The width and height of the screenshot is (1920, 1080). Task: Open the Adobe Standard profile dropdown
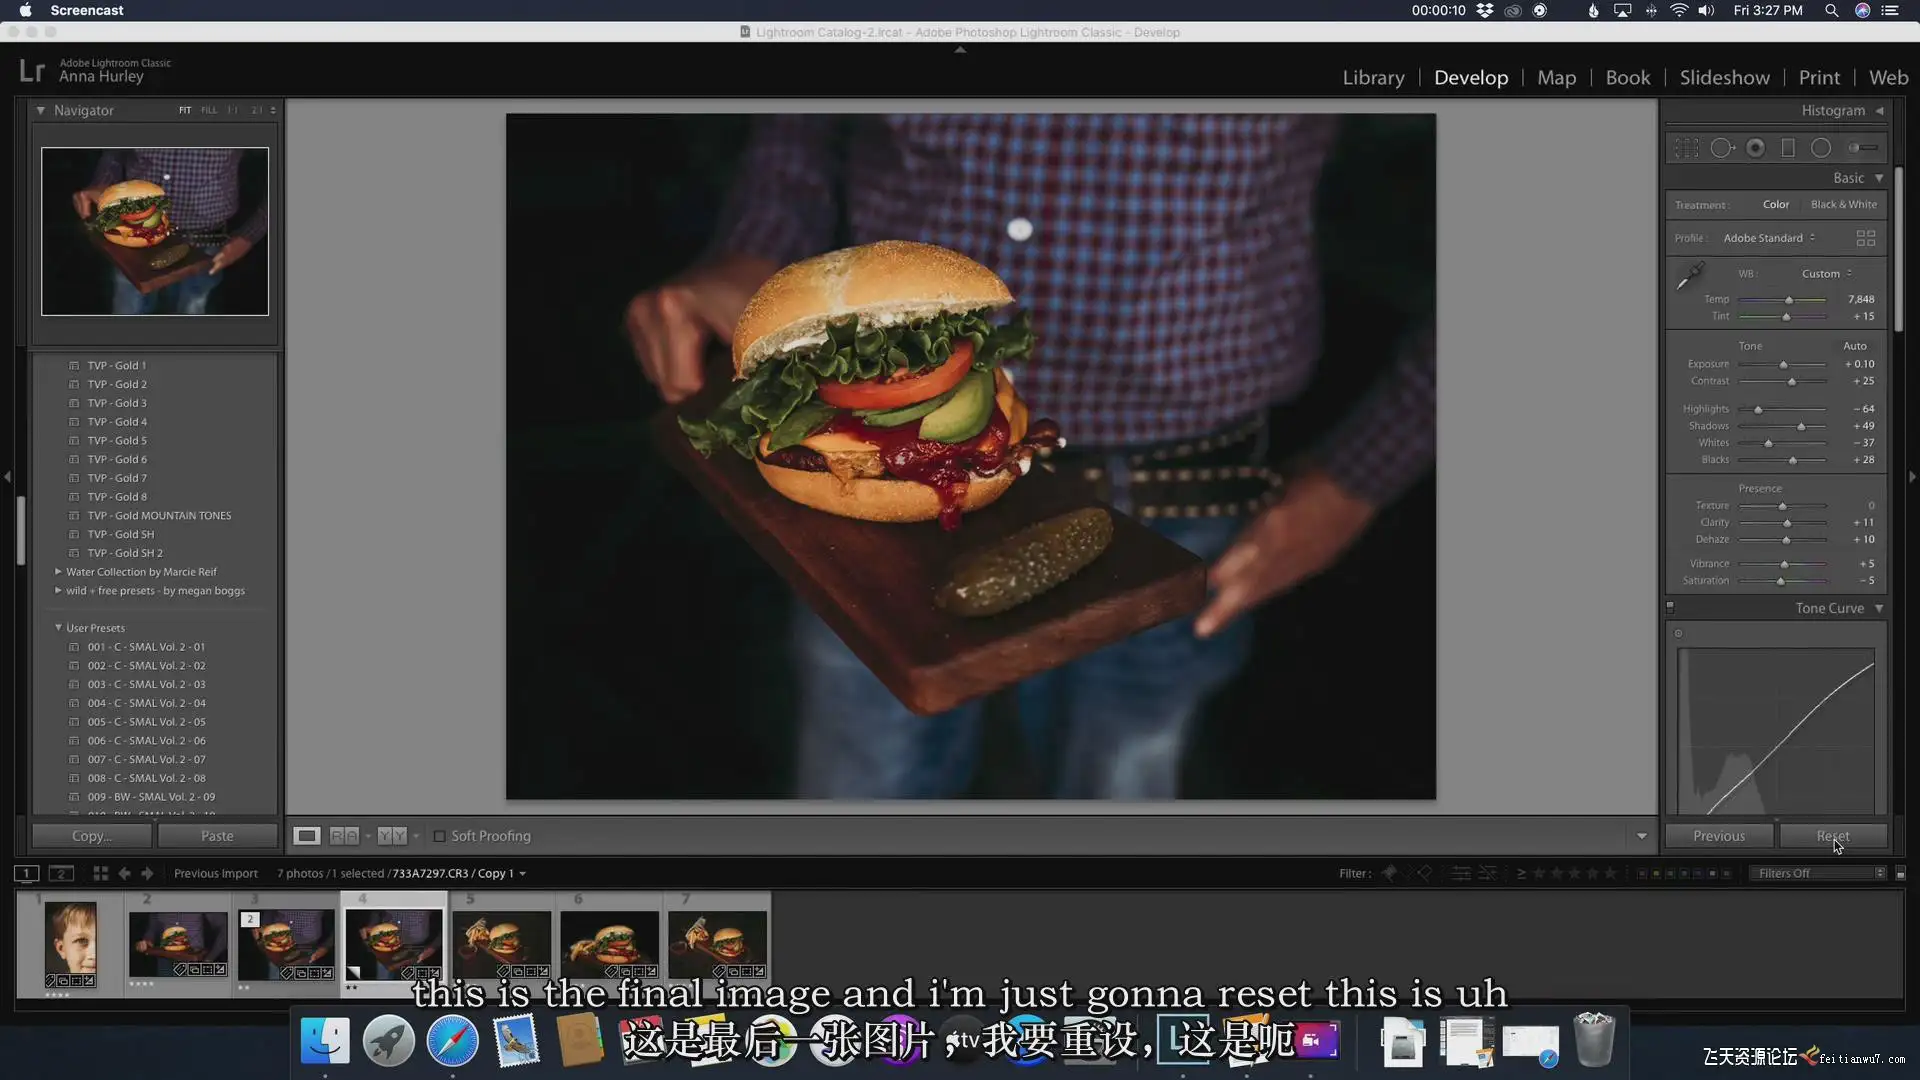click(1769, 238)
